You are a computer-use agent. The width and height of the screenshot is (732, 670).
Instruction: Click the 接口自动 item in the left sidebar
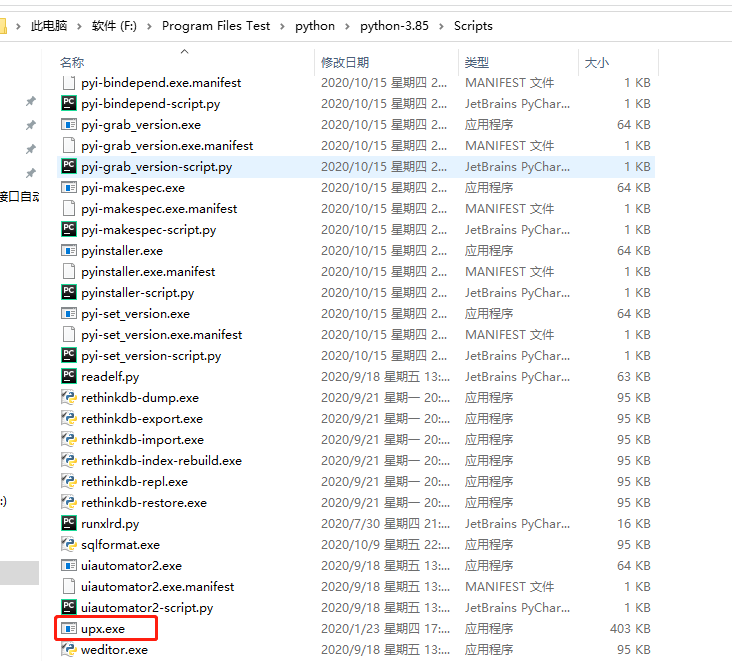tap(20, 197)
